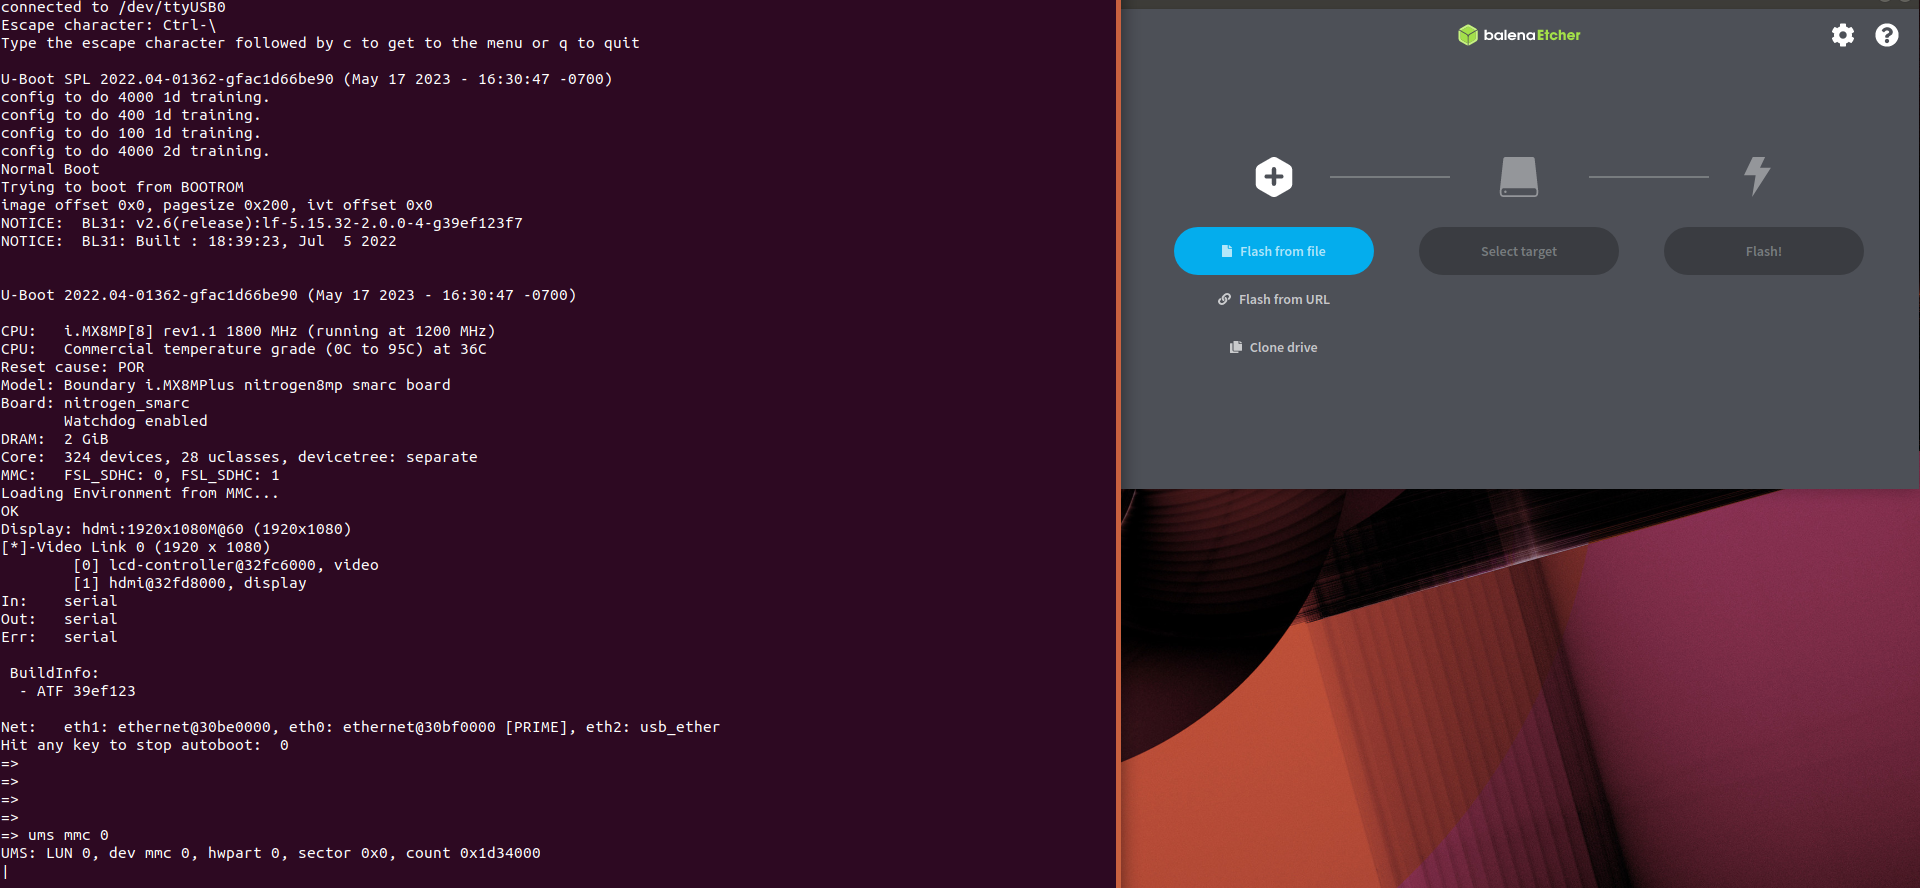This screenshot has width=1920, height=888.
Task: Click the 'connected to /dev/ttyUSB0' terminal line
Action: pos(113,8)
